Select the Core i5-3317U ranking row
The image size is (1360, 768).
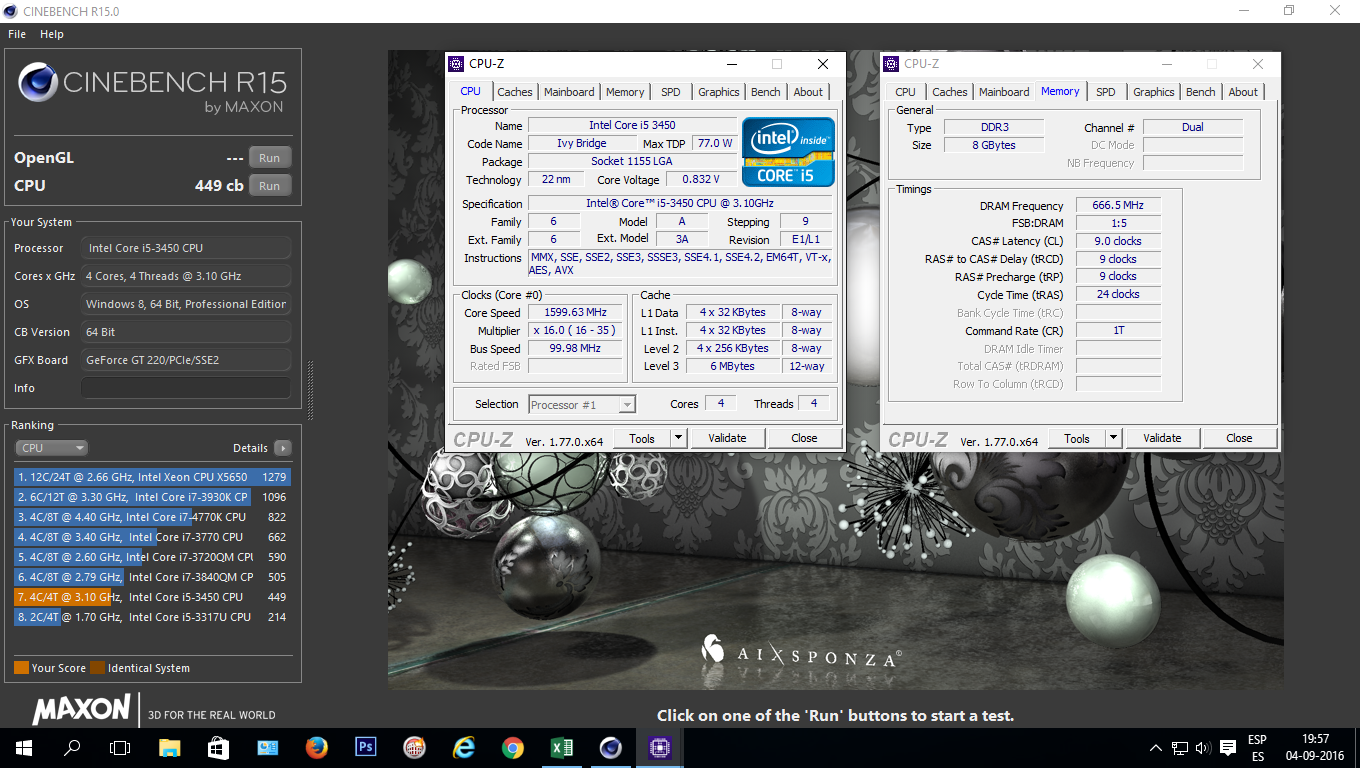(x=152, y=617)
